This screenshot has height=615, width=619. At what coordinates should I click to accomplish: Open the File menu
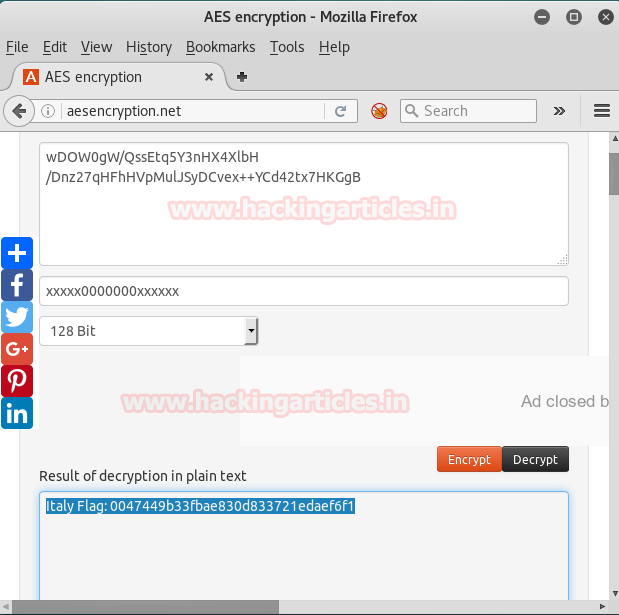coord(17,47)
